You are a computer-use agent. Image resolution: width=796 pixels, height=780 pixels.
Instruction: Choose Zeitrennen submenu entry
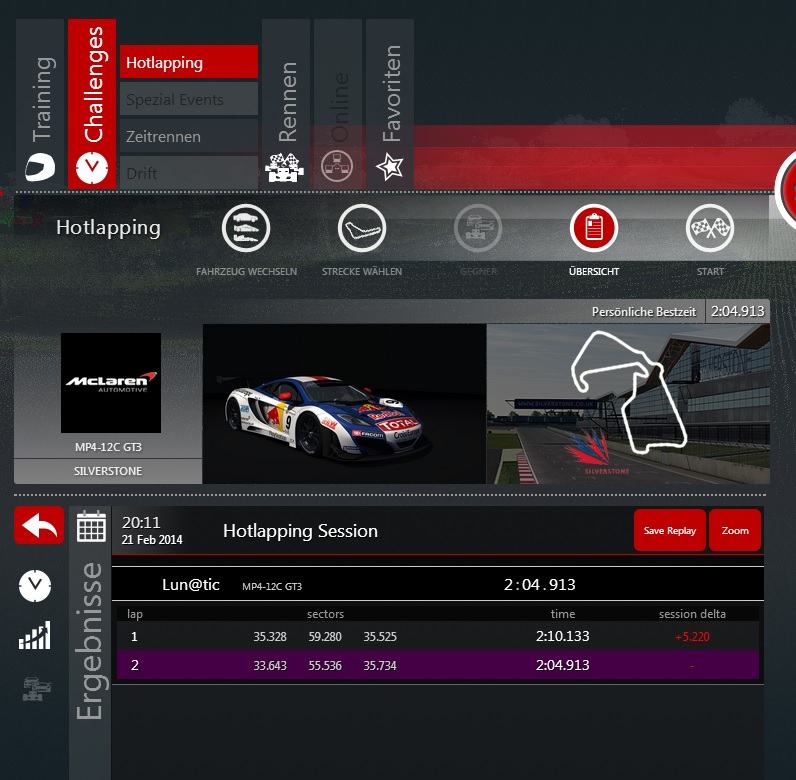[x=189, y=137]
